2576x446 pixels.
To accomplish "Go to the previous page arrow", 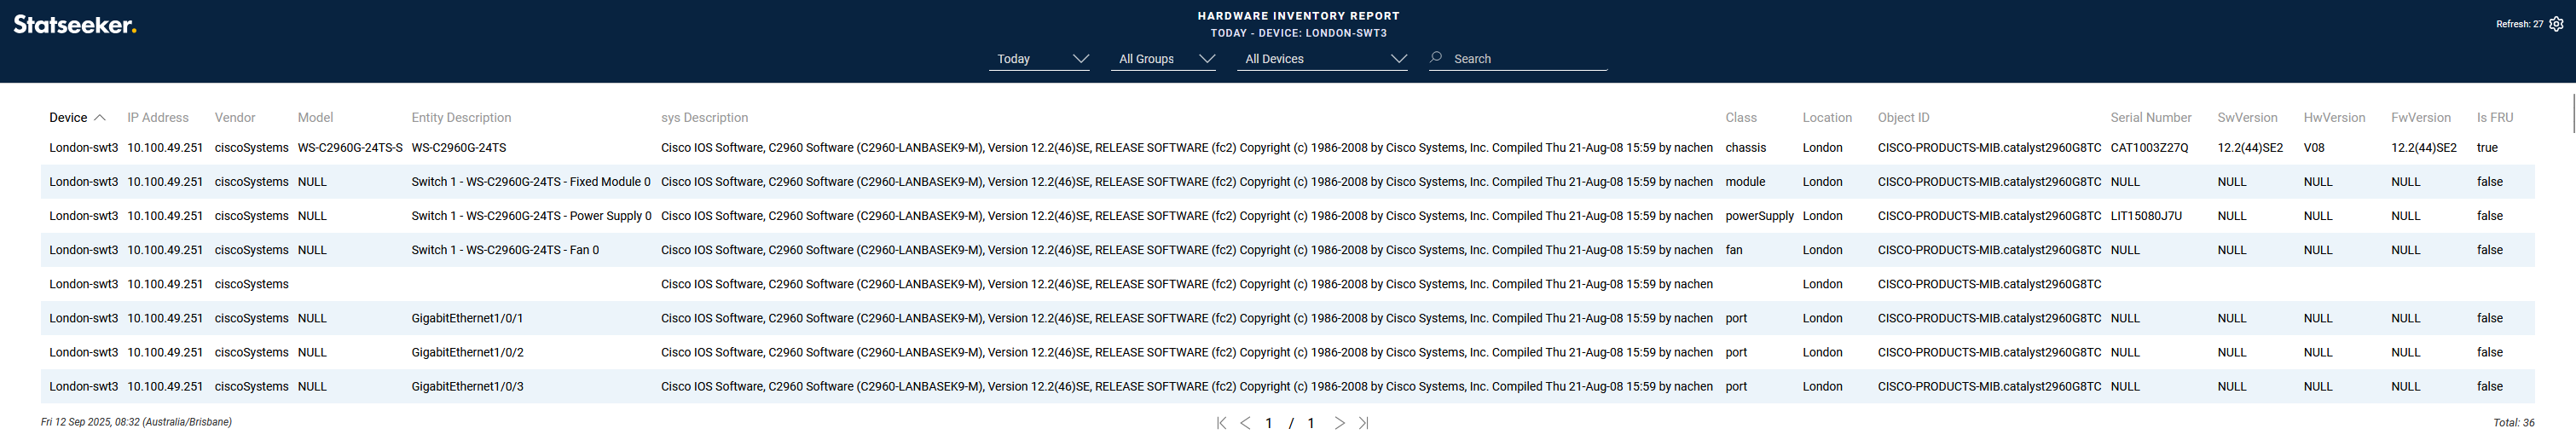I will tap(1245, 423).
